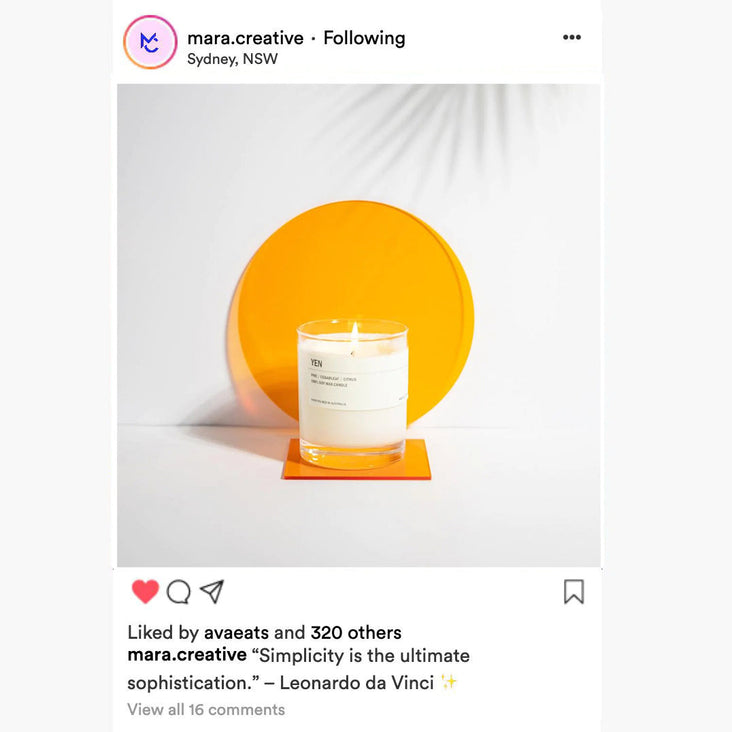732x732 pixels.
Task: Open mara.creative username in the caption
Action: (187, 655)
